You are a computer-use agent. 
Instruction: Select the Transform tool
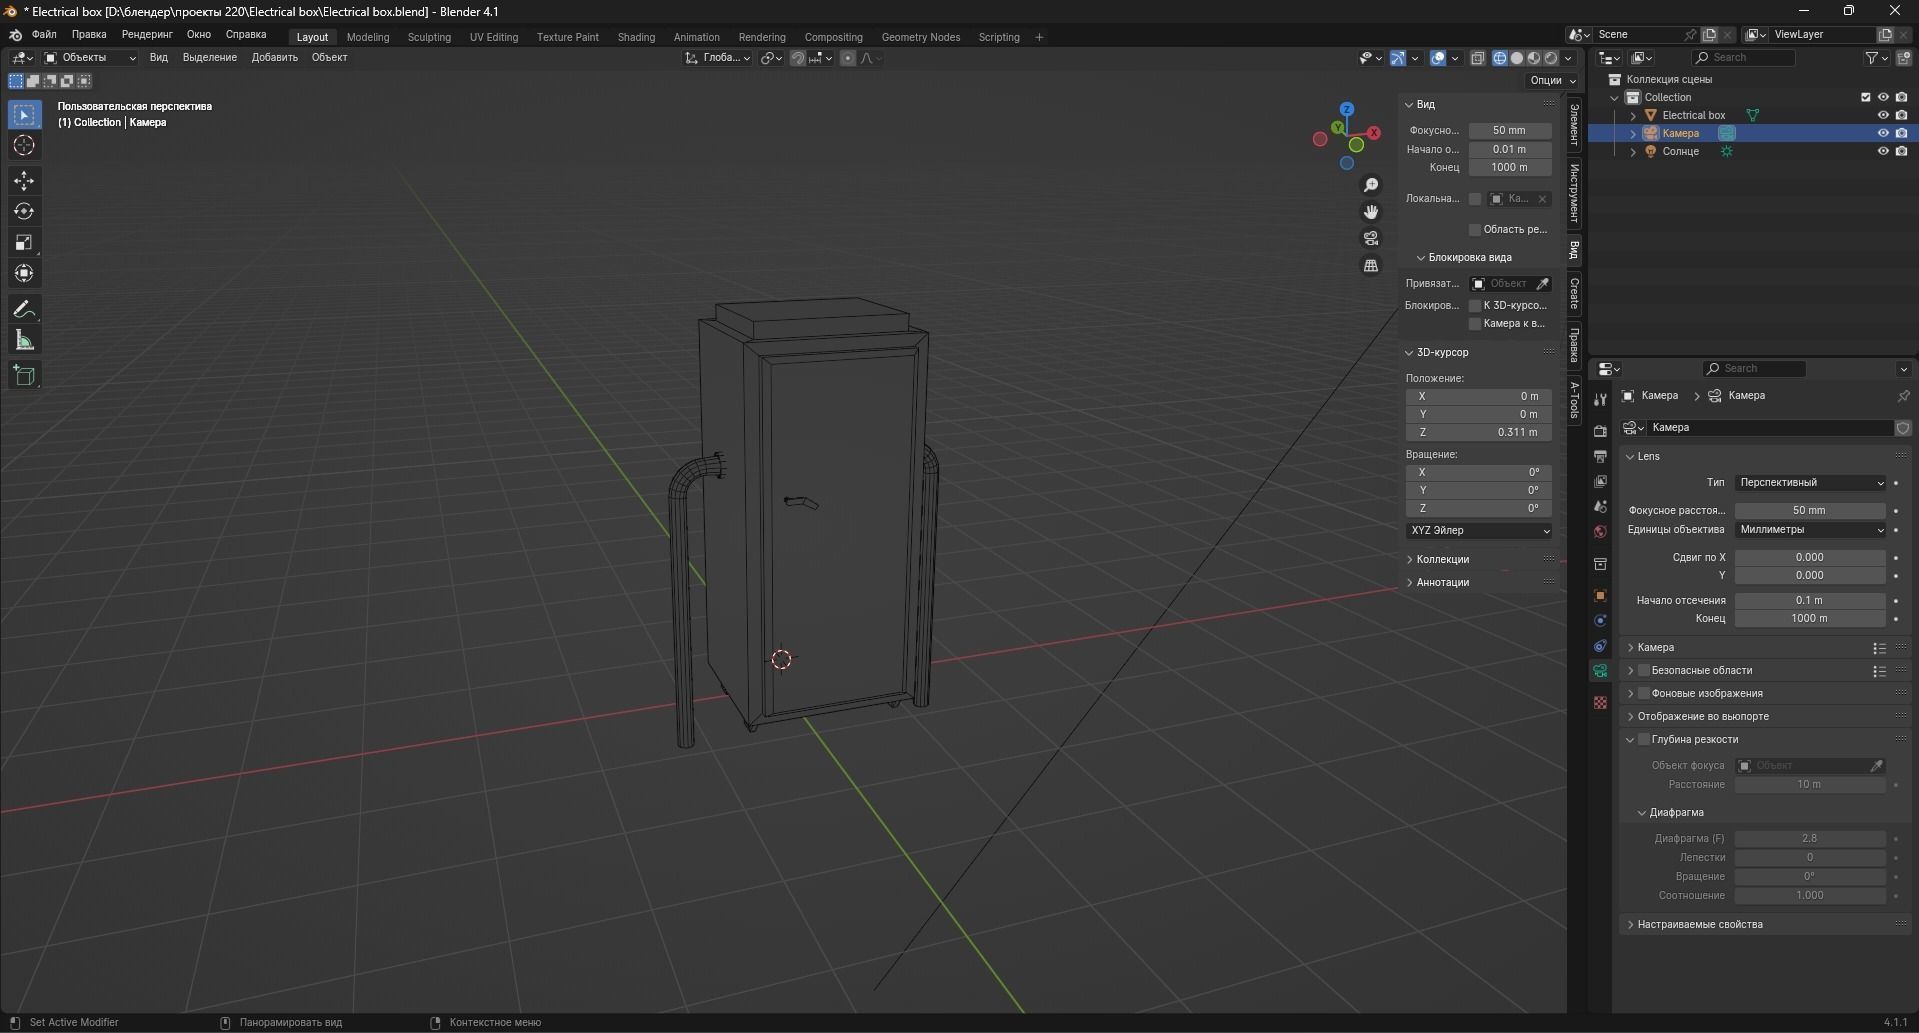coord(24,274)
